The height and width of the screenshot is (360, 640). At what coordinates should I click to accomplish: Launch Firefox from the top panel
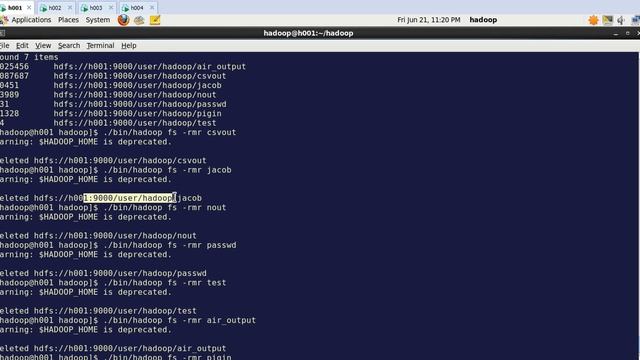[x=123, y=20]
